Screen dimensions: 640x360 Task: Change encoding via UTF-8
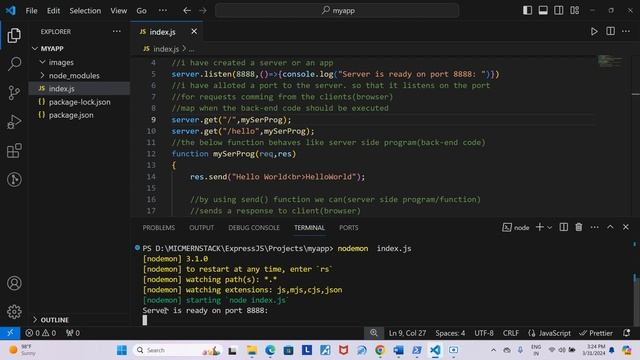484,333
